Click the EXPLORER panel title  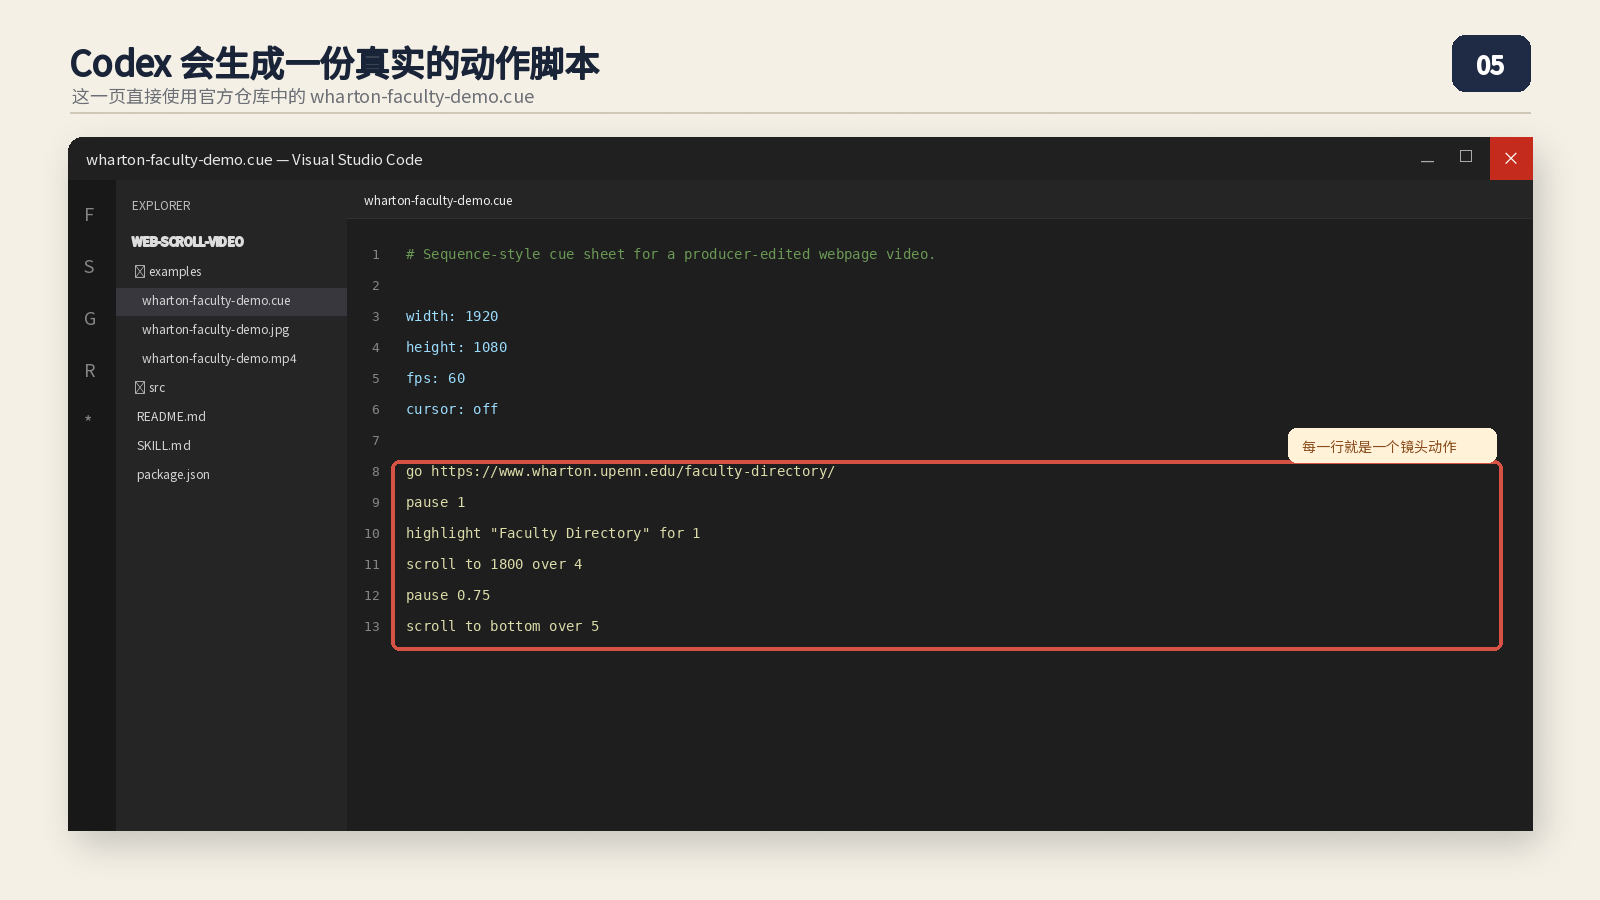tap(161, 206)
